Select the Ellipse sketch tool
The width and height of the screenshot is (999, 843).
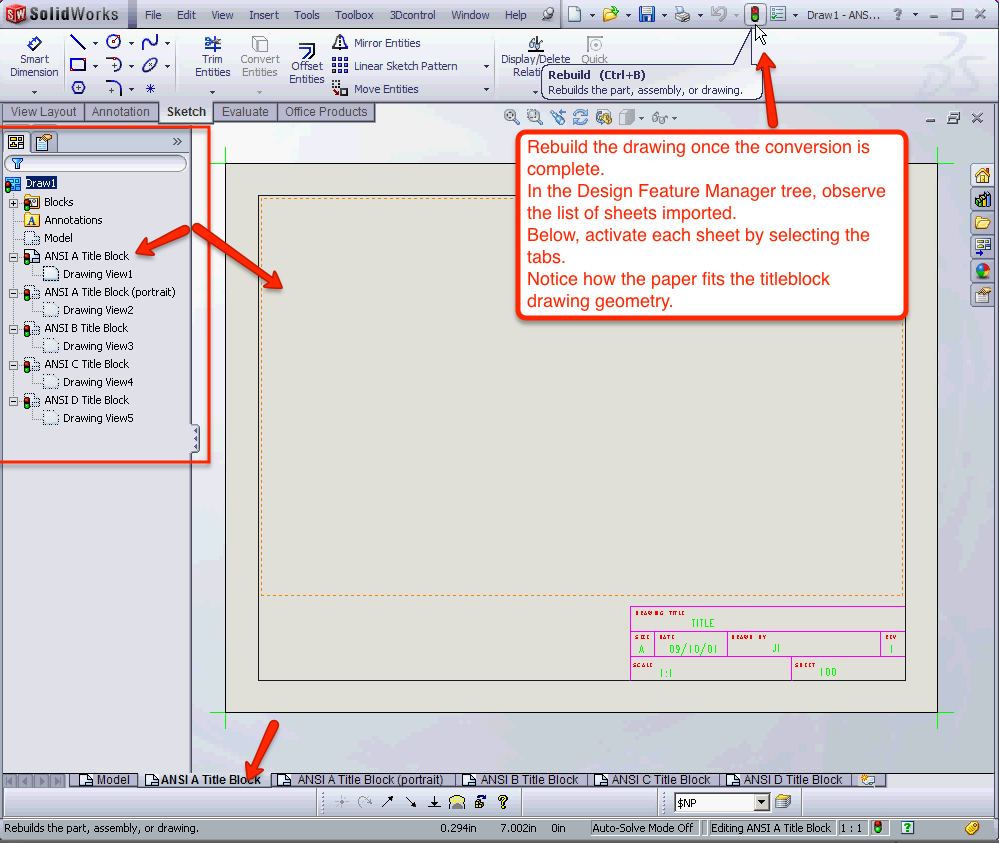pyautogui.click(x=150, y=65)
